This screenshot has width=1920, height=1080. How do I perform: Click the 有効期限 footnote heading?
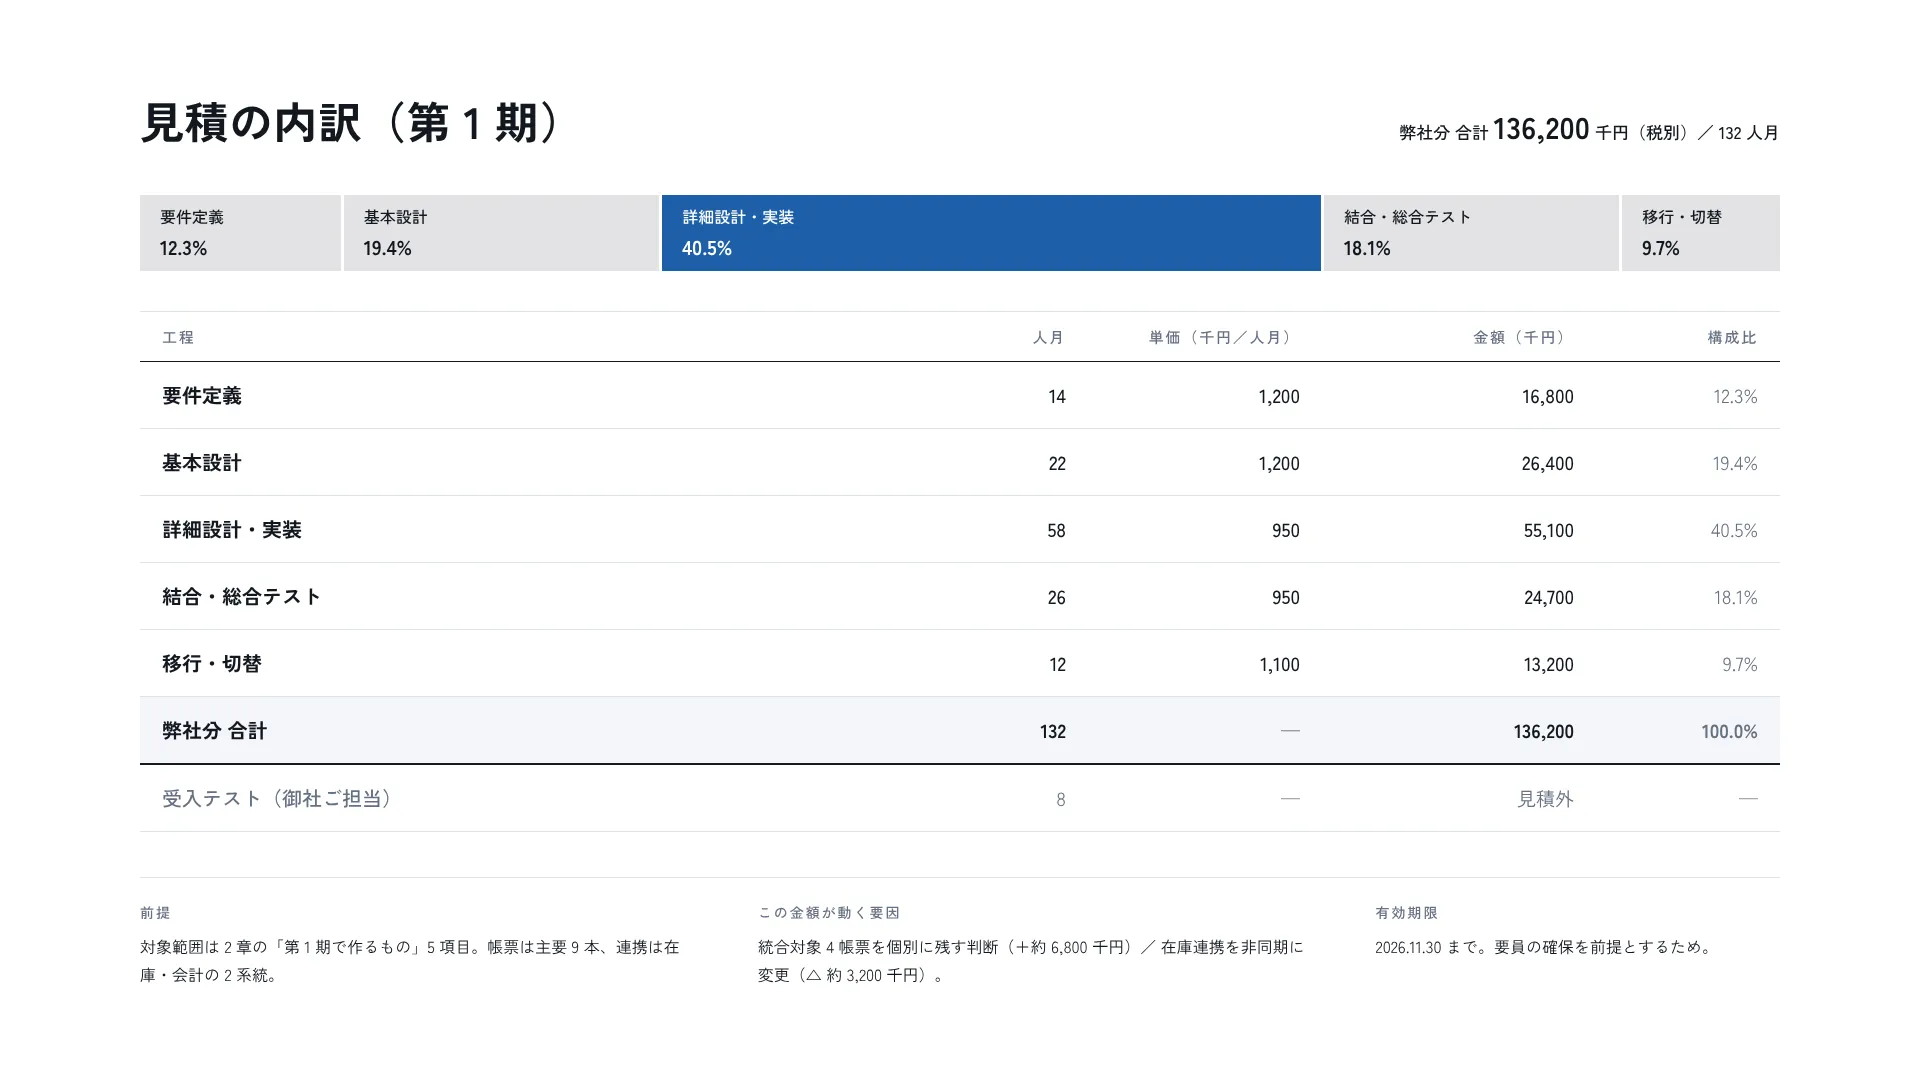point(1406,913)
